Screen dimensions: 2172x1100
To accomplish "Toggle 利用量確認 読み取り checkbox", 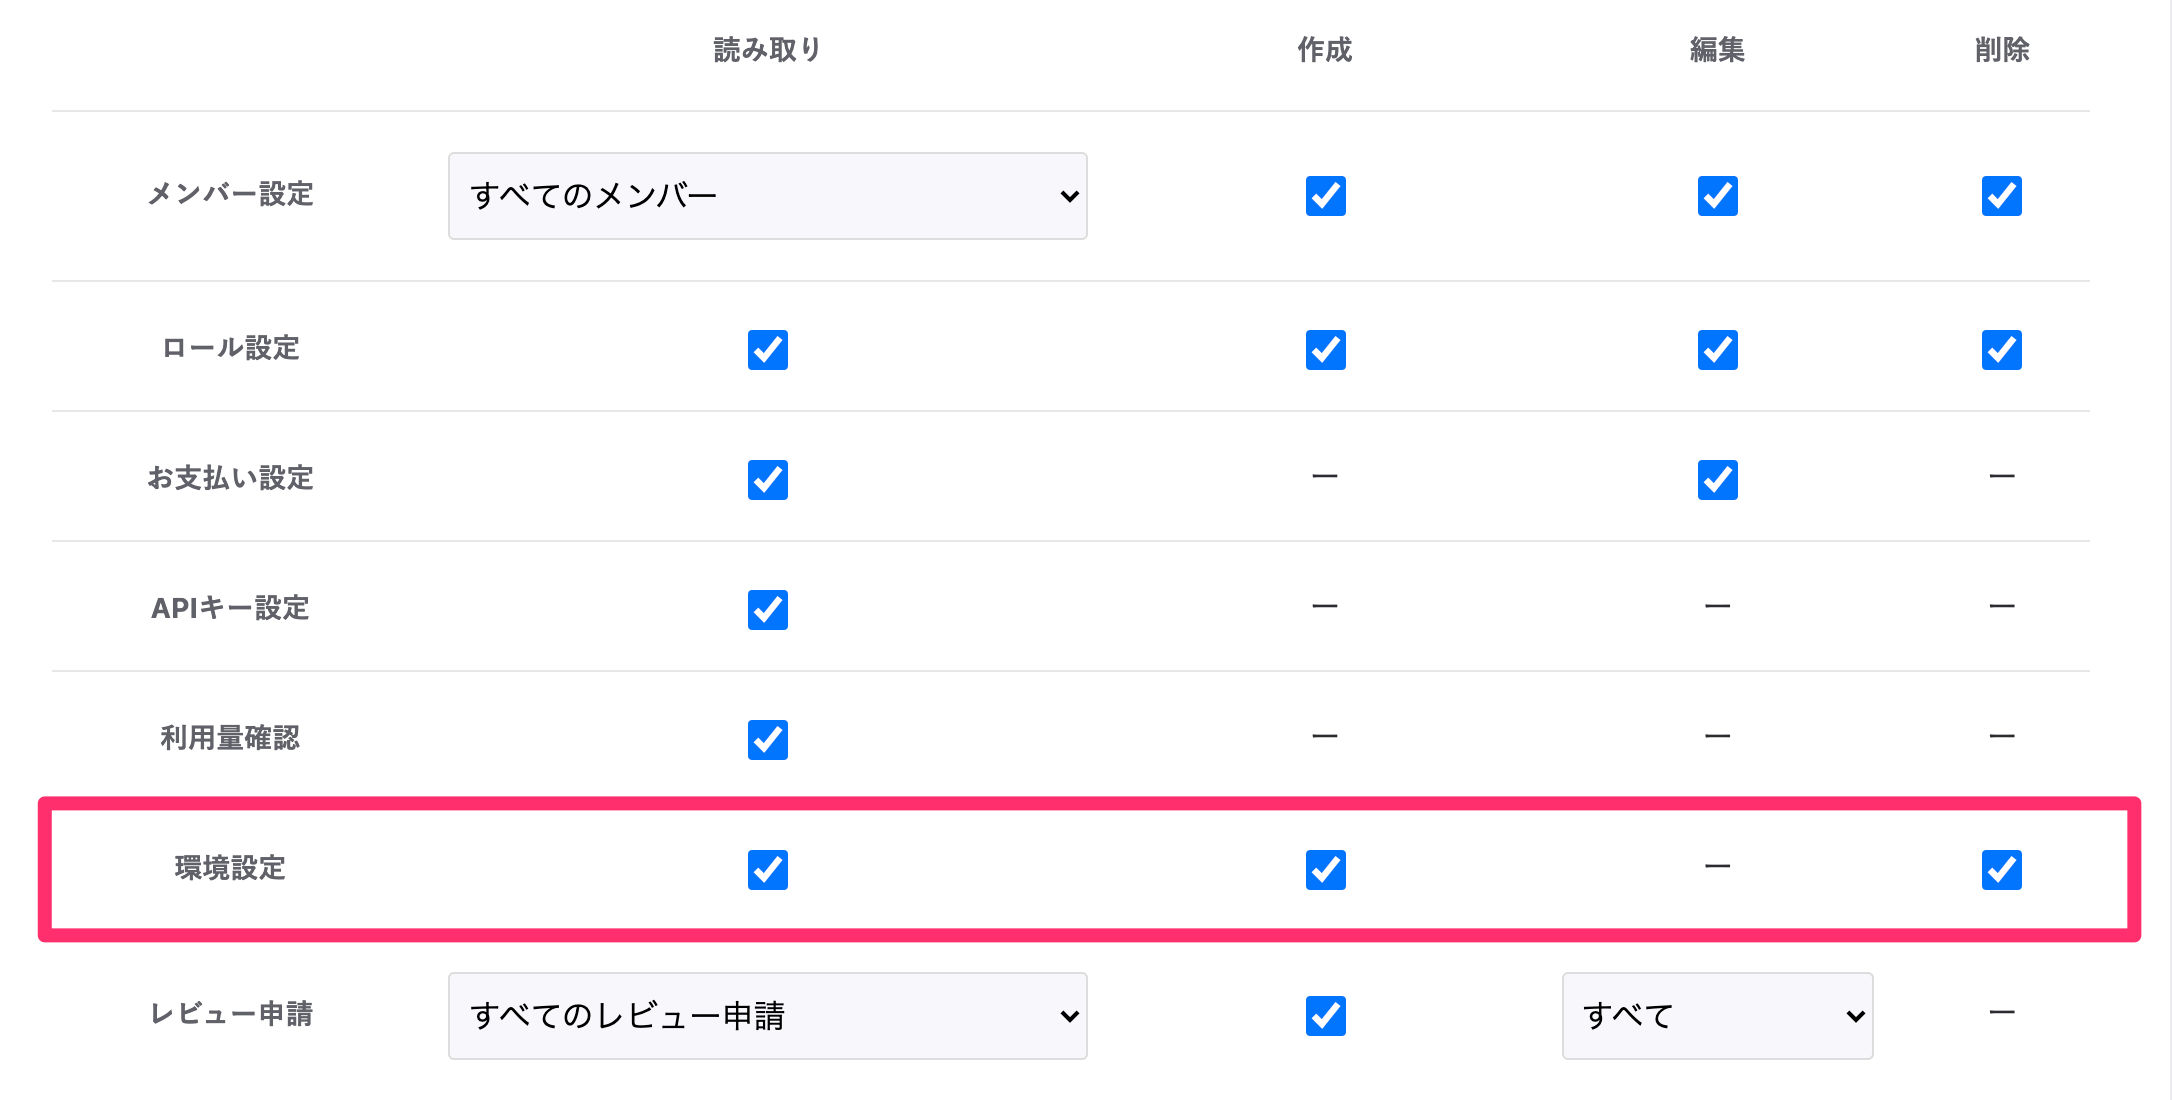I will [767, 740].
